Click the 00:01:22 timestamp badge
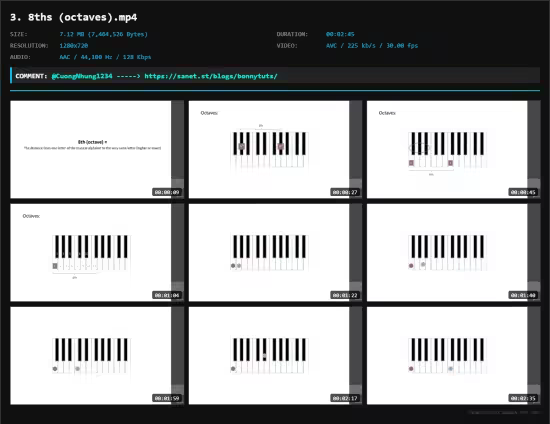550x424 pixels. tap(345, 295)
